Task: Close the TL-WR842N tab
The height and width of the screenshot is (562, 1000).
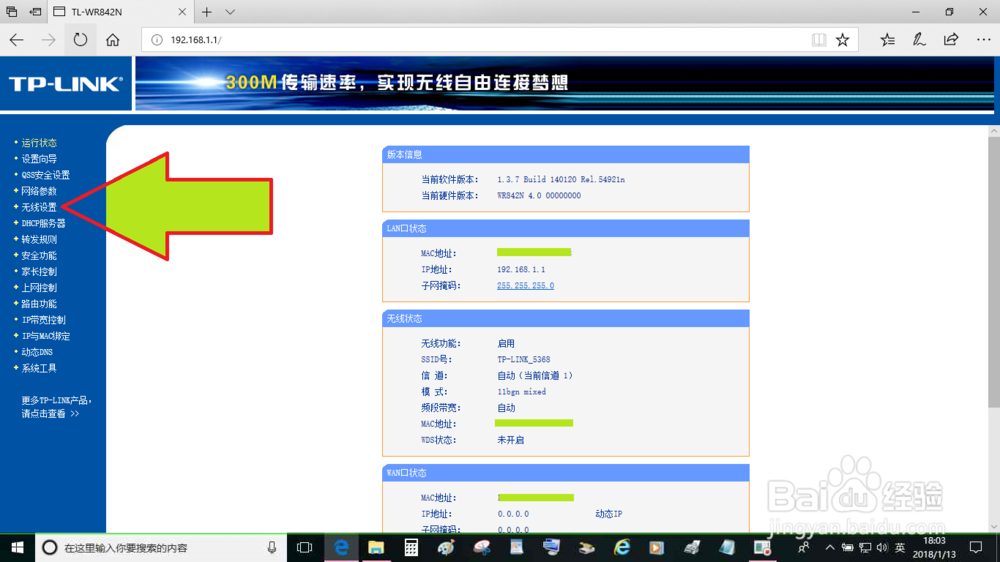Action: click(182, 11)
